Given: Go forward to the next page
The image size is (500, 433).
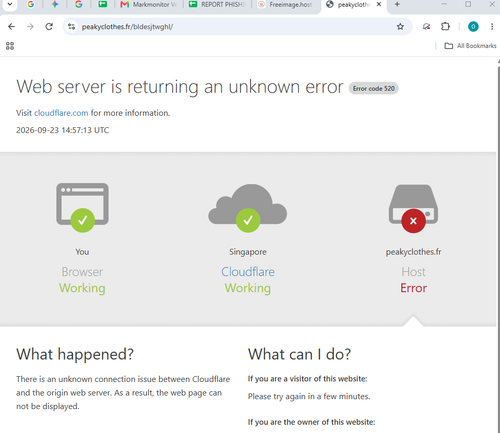Looking at the screenshot, I should 30,27.
